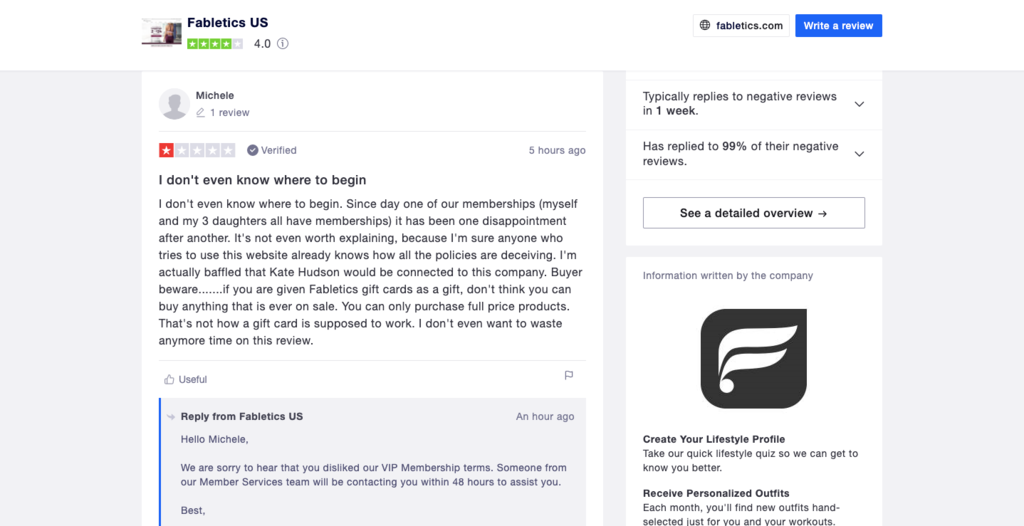The image size is (1024, 526).
Task: Click the Fabletics US company thumbnail image
Action: 161,33
